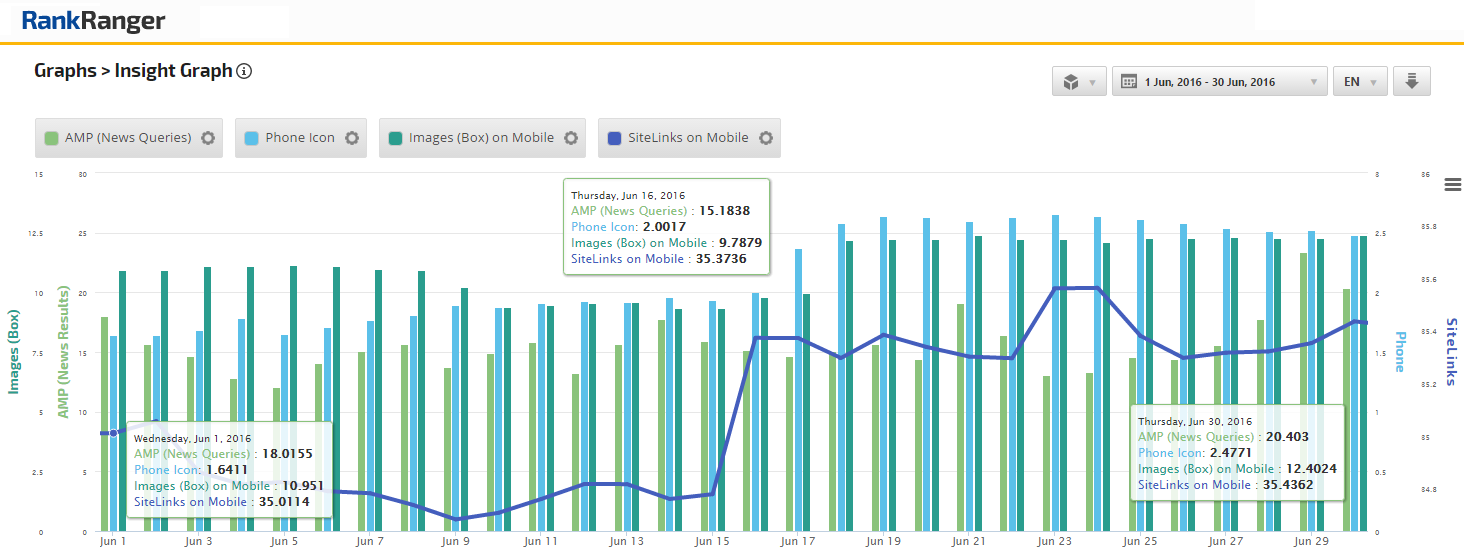
Task: Click the SiteLinks line point at Jun 1
Action: (113, 433)
